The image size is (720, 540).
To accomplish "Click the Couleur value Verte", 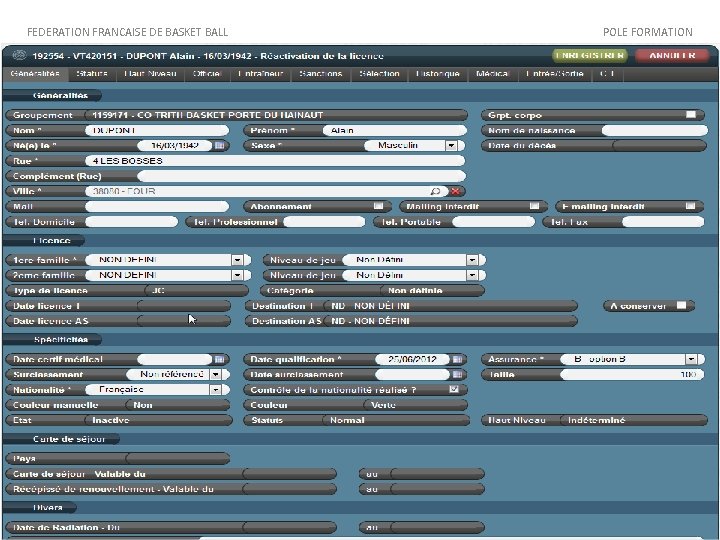I will pos(416,405).
